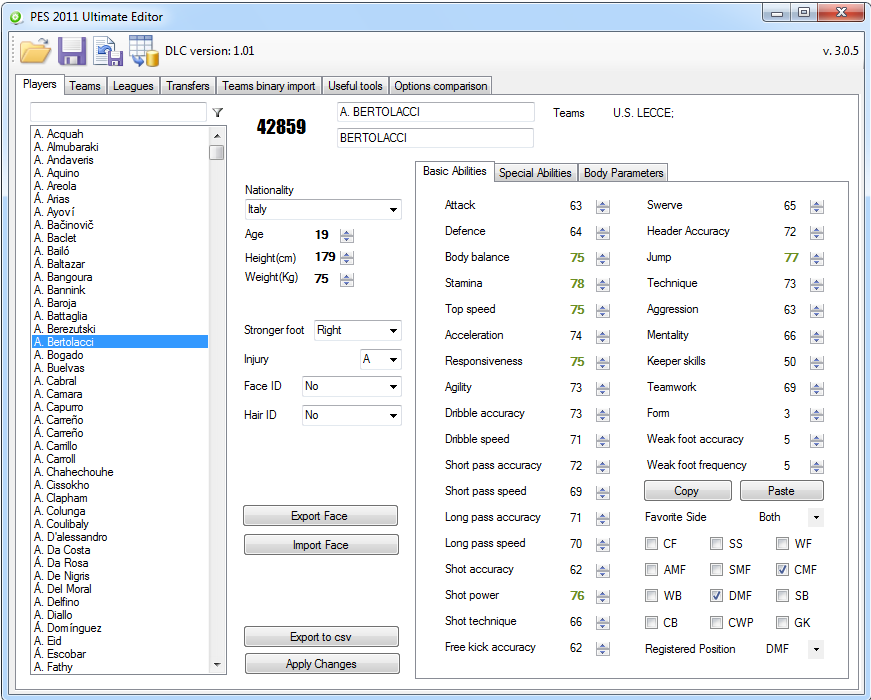Click the A. BERTOLACCI name field
This screenshot has height=700, width=871.
436,112
